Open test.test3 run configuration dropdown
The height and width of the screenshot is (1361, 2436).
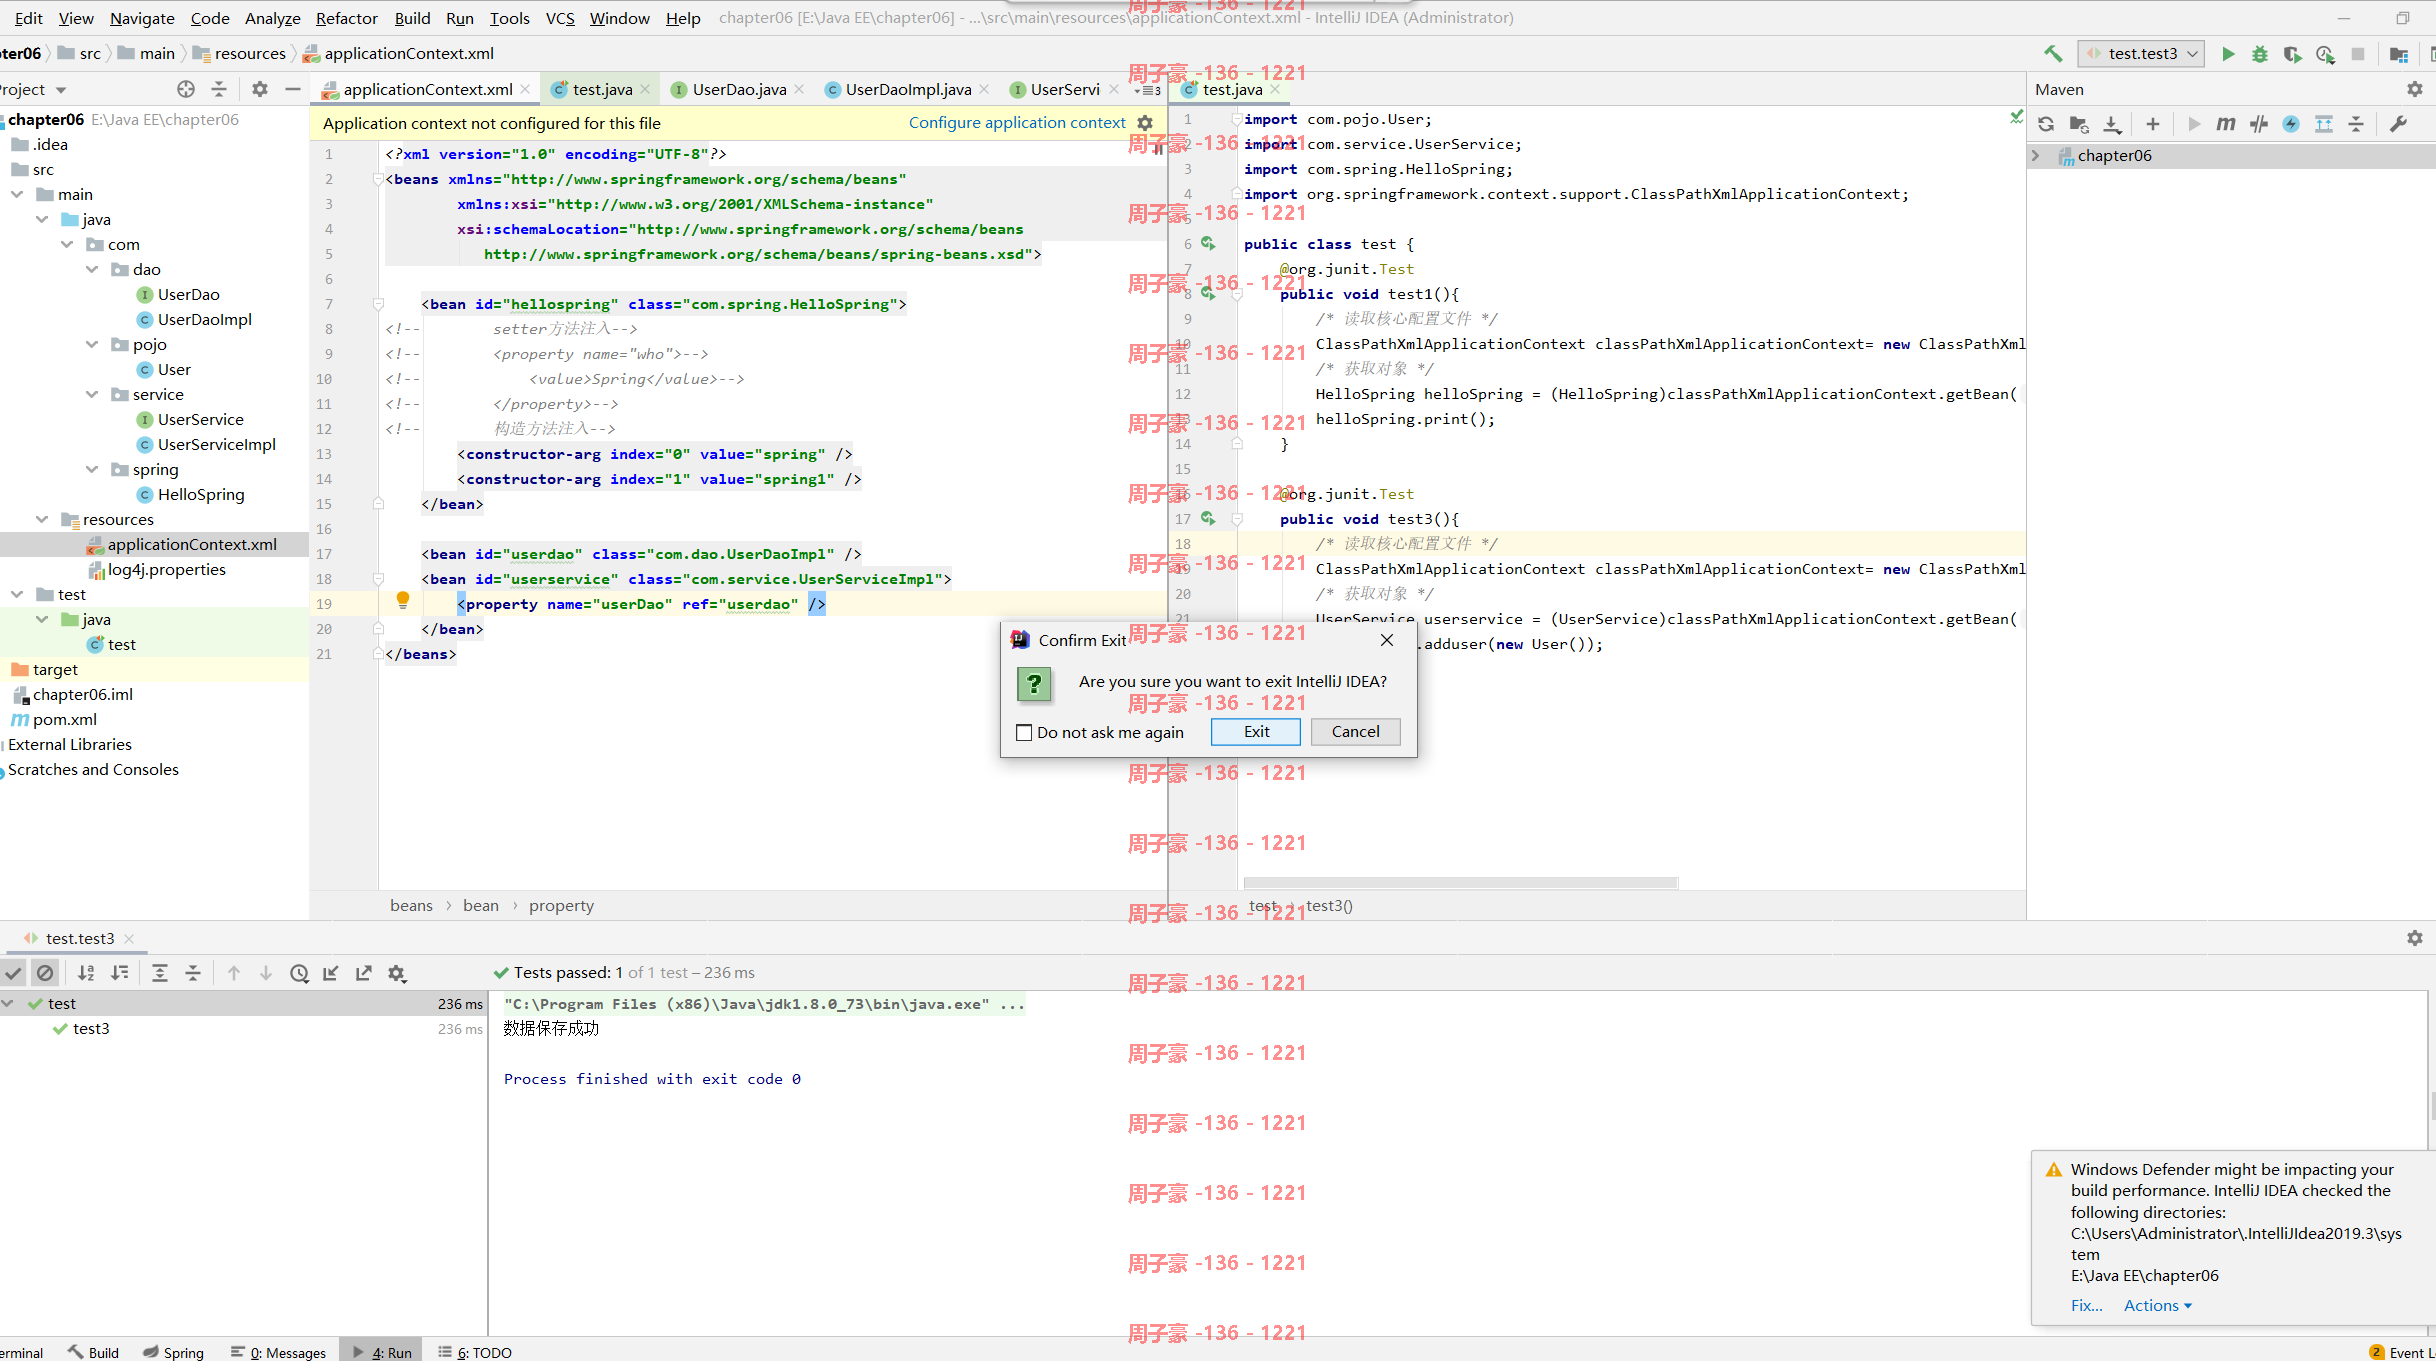(x=2141, y=54)
